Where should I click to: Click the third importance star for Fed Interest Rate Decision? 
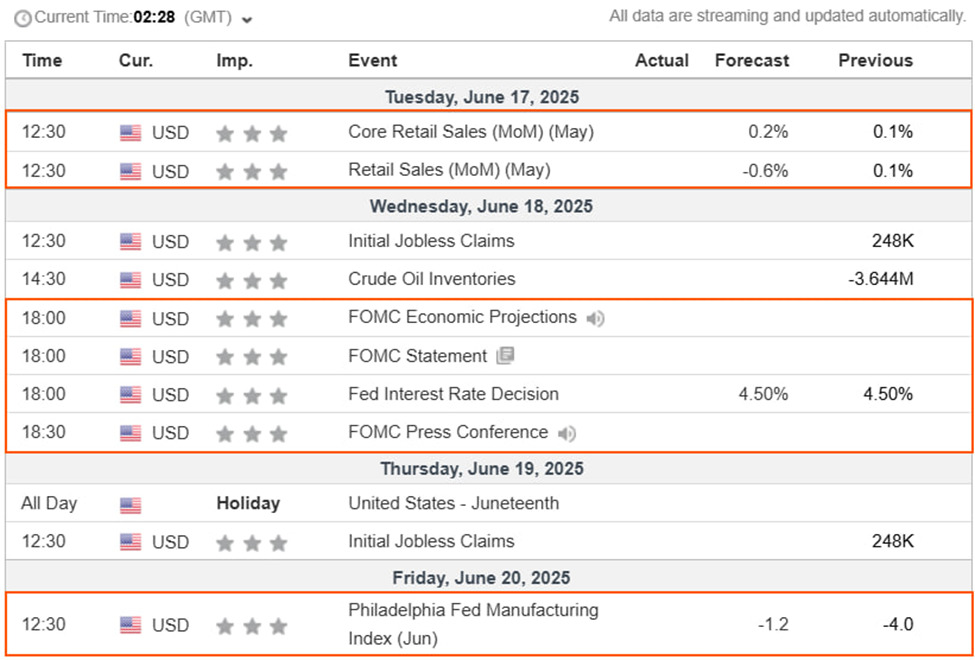coord(279,394)
